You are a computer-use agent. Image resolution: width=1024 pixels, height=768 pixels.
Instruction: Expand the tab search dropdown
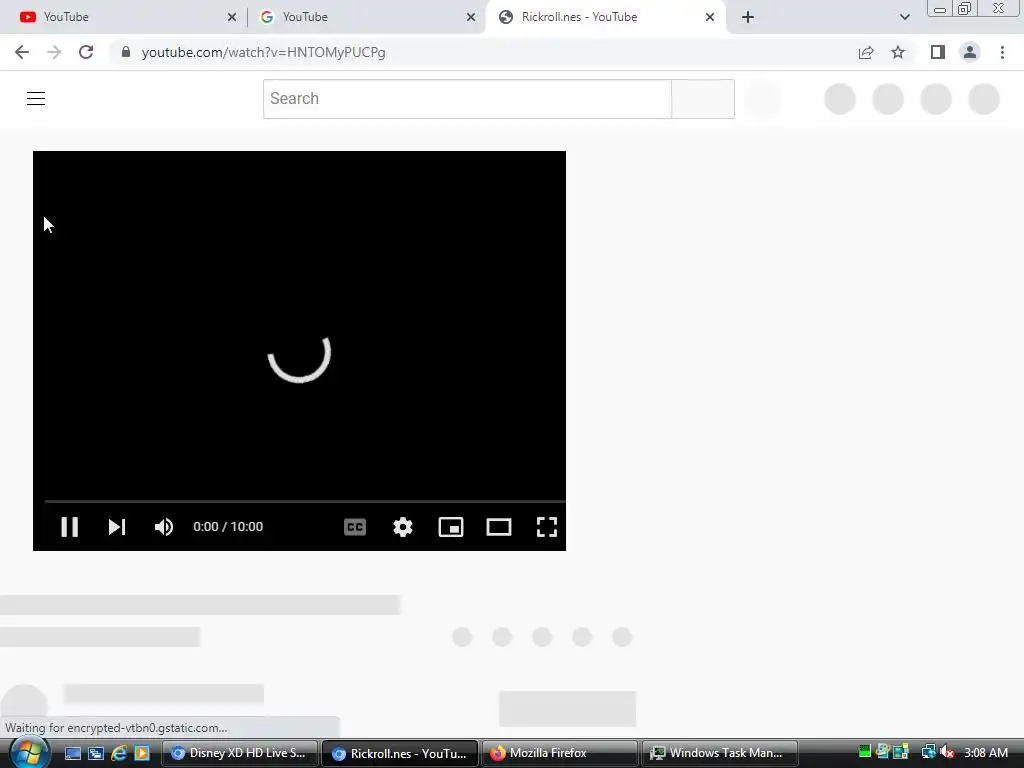click(904, 17)
